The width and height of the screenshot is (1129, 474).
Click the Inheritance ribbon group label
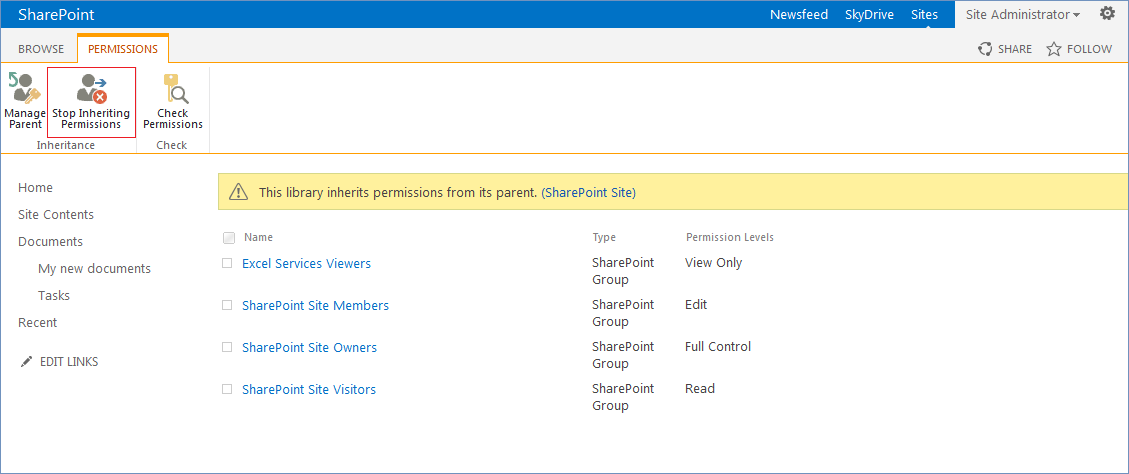(x=66, y=145)
